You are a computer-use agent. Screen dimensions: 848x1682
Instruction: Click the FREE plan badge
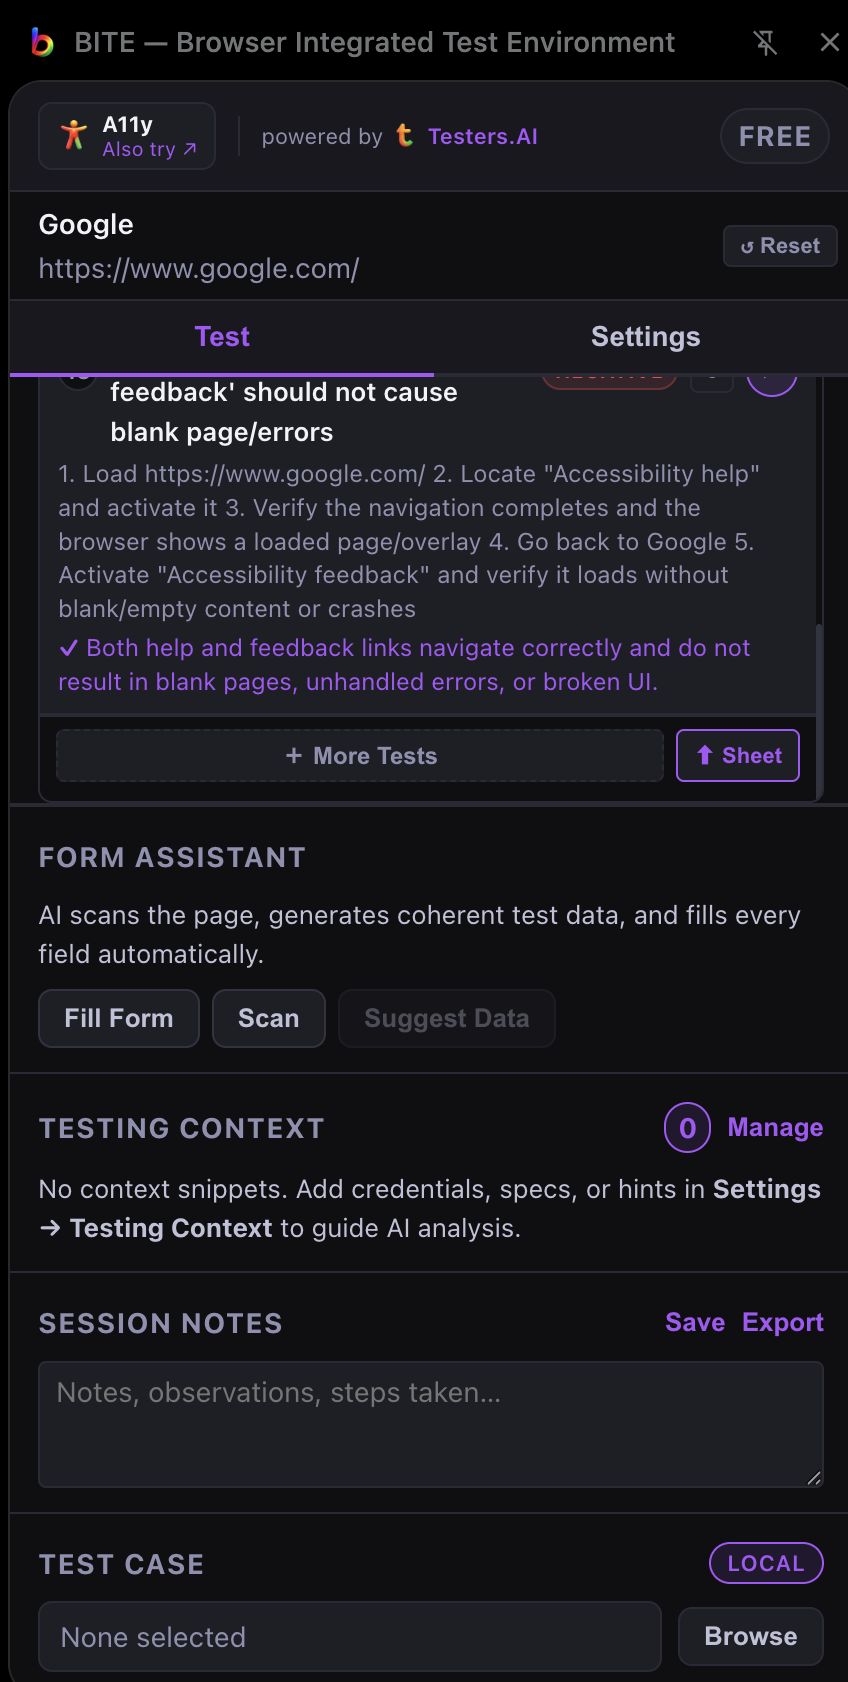(774, 136)
